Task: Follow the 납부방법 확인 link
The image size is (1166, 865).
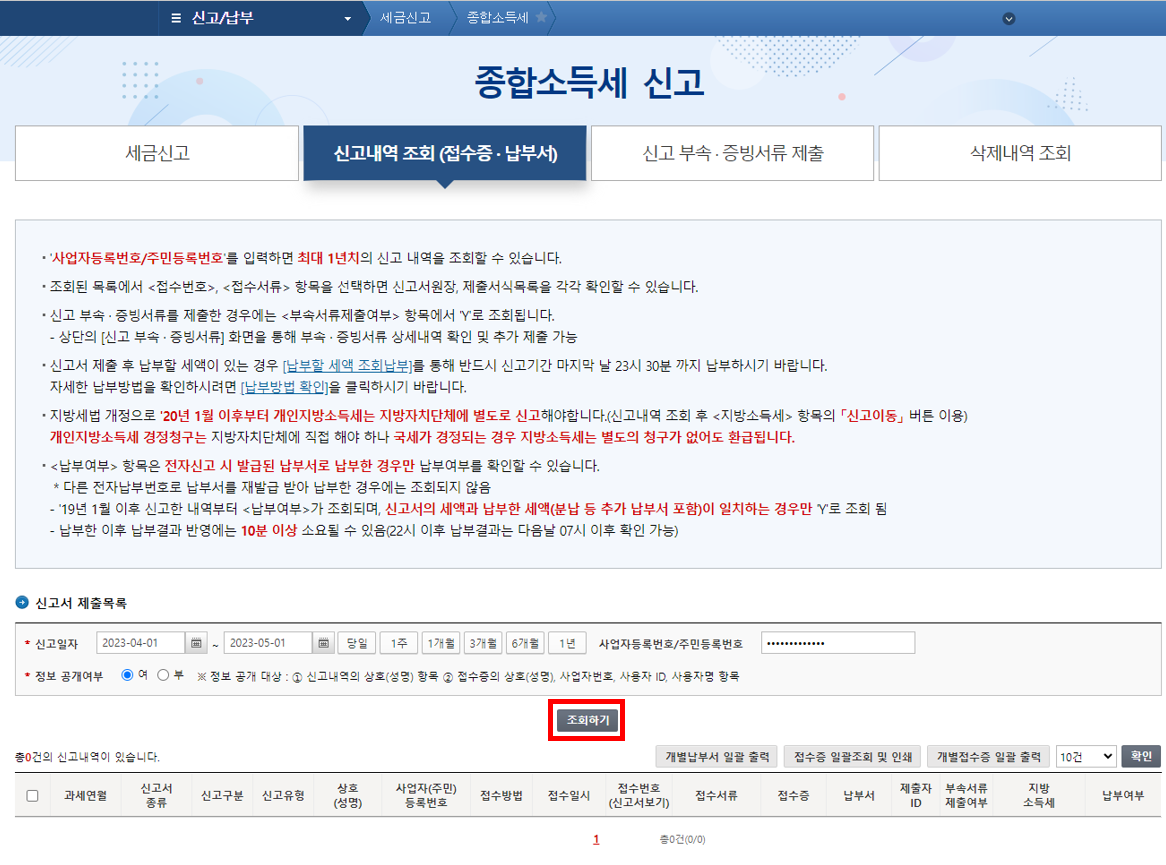Action: pos(285,387)
